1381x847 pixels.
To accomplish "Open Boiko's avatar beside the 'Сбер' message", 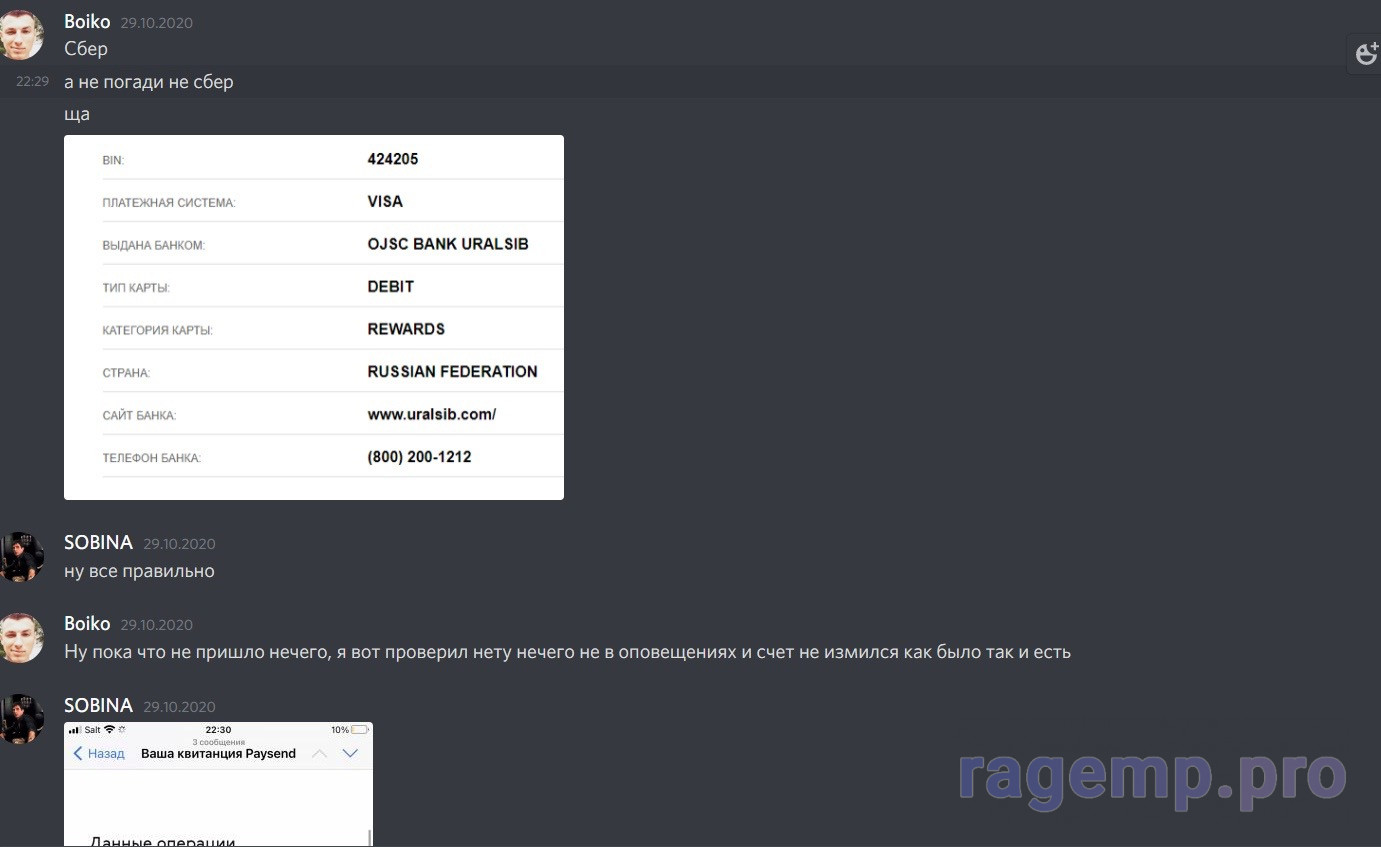I will (21, 34).
